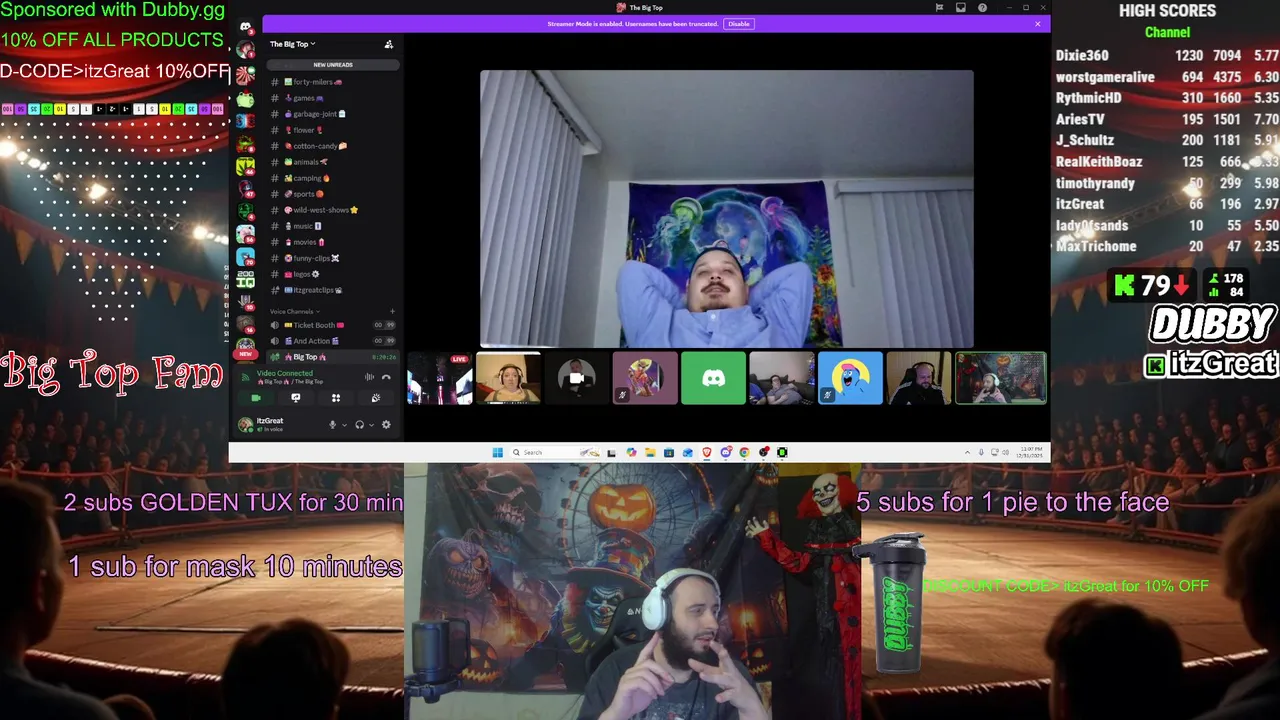This screenshot has height=720, width=1280.
Task: Open the games channel
Action: click(333, 98)
